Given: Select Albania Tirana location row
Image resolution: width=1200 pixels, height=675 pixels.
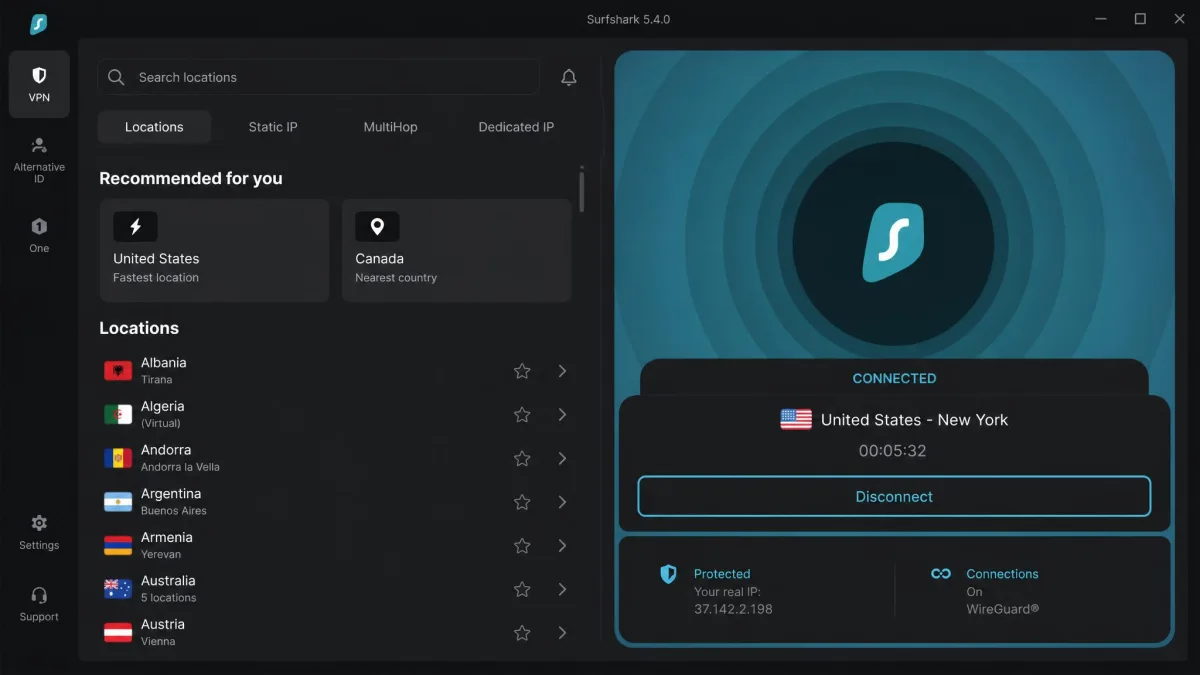Looking at the screenshot, I should pos(338,371).
